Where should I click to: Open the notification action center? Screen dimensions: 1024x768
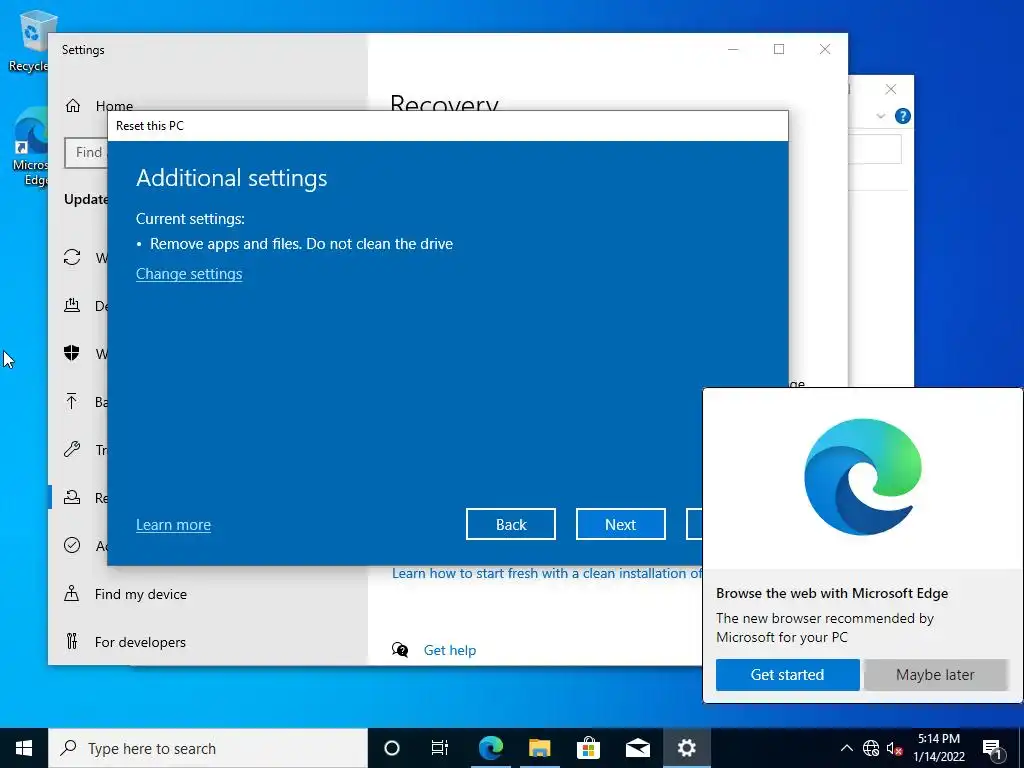(992, 748)
